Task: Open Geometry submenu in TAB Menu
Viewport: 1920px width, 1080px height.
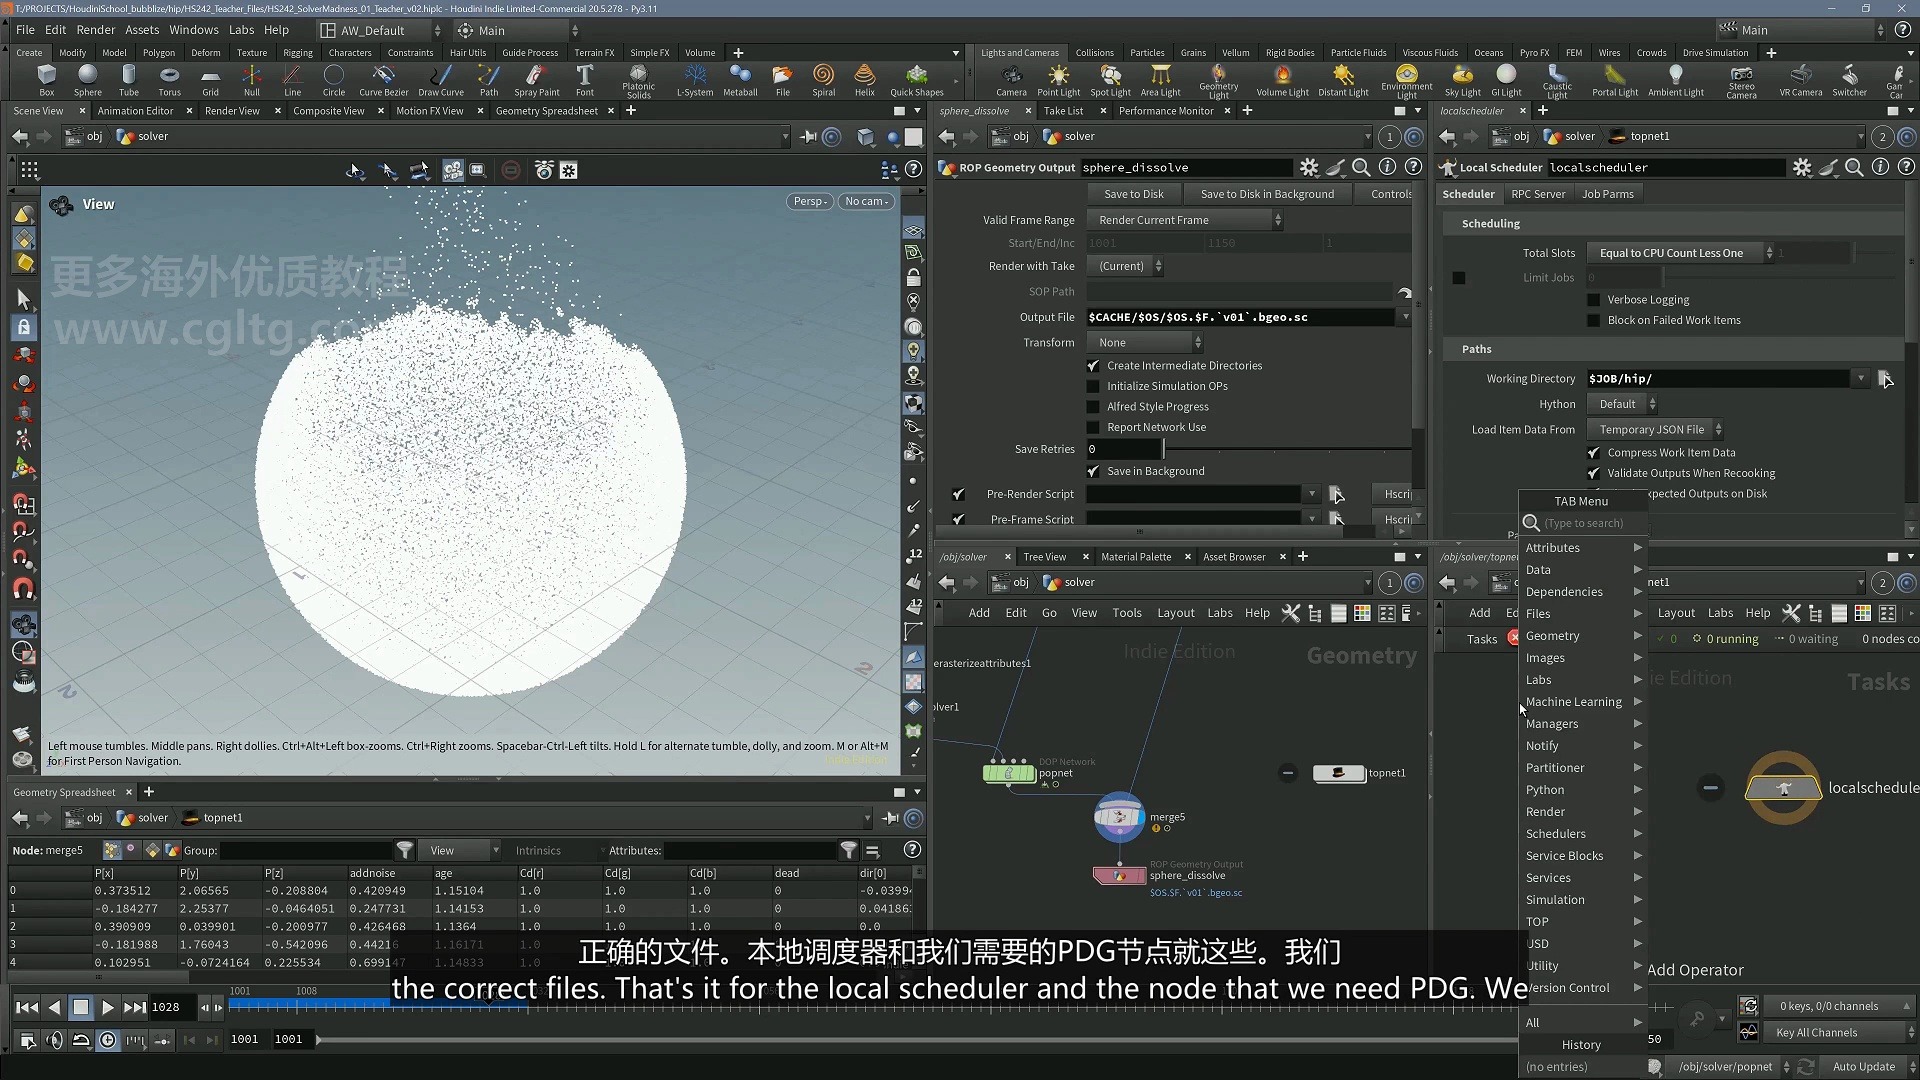Action: (x=1582, y=636)
